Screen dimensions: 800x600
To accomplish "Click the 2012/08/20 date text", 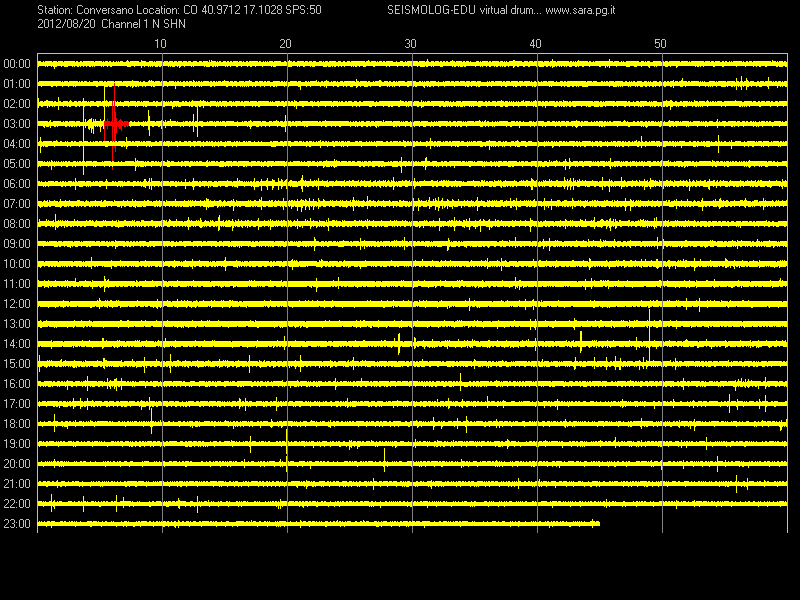I will [66, 24].
